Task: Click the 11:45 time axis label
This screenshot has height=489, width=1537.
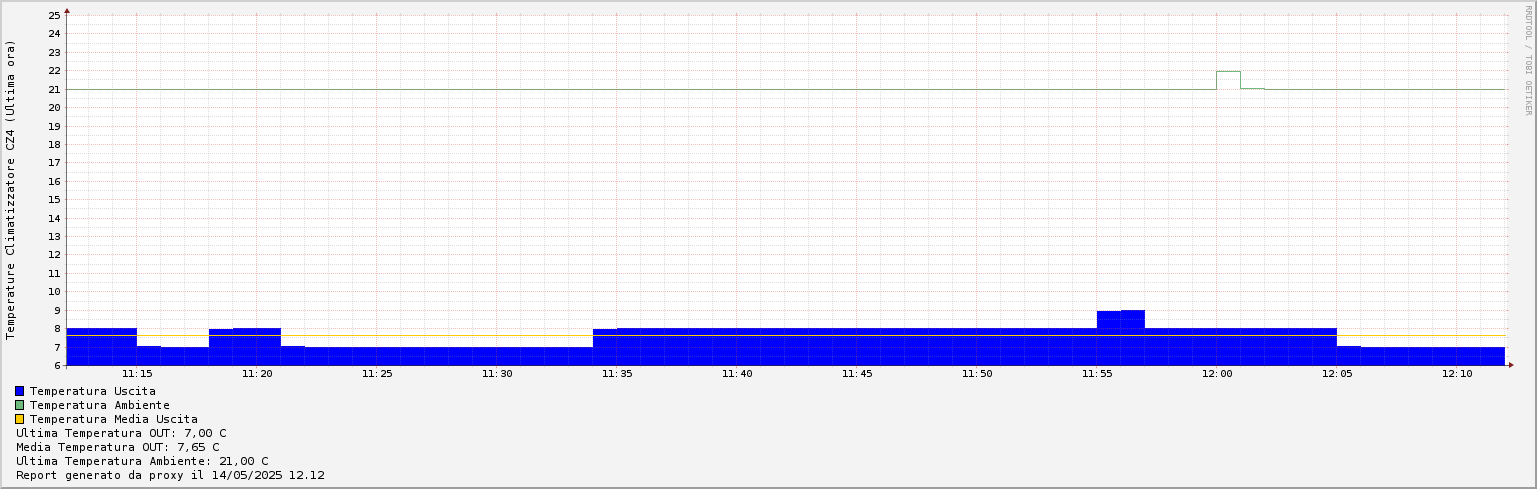Action: [857, 374]
